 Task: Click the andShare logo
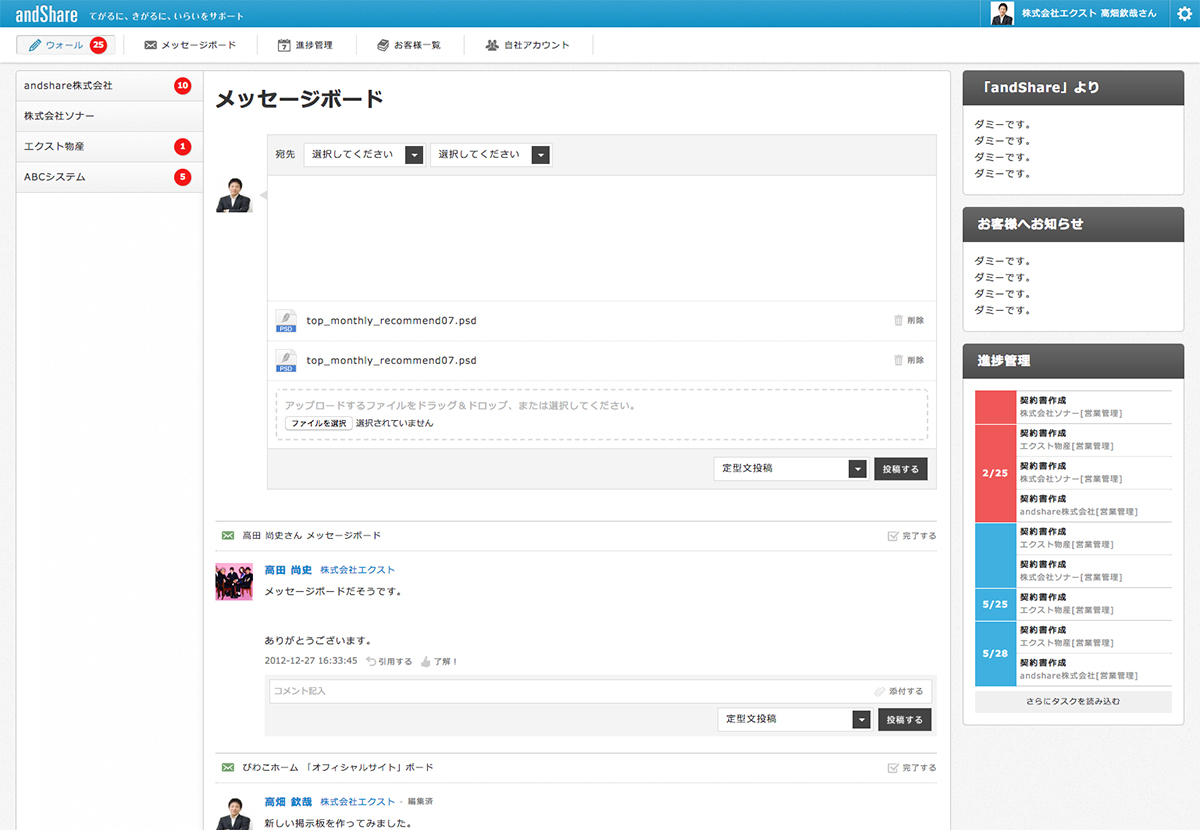tap(47, 14)
